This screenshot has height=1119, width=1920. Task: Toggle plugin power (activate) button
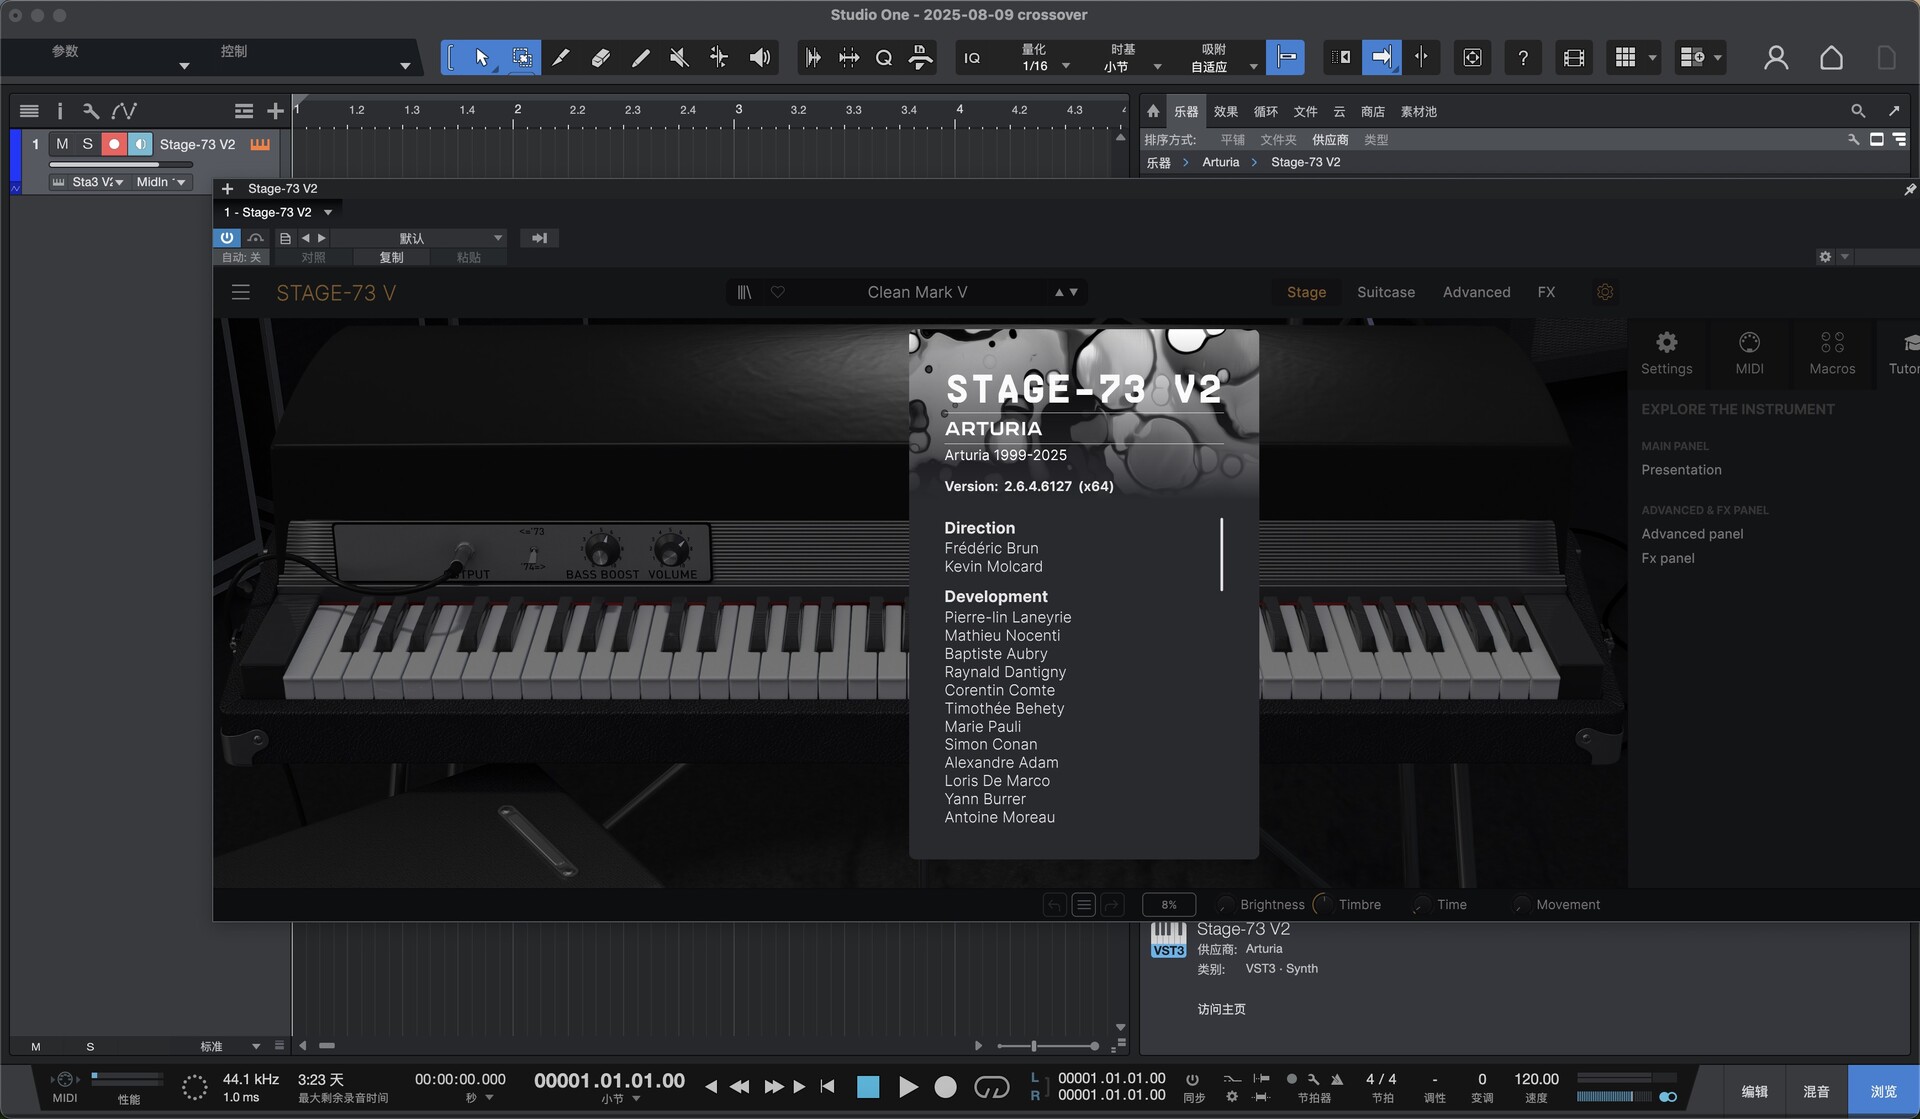pyautogui.click(x=227, y=238)
